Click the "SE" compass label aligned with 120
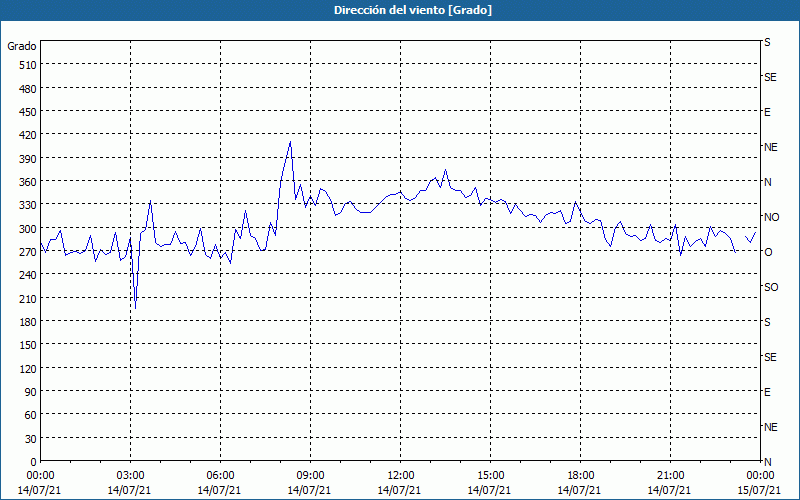The width and height of the screenshot is (800, 500). point(770,357)
